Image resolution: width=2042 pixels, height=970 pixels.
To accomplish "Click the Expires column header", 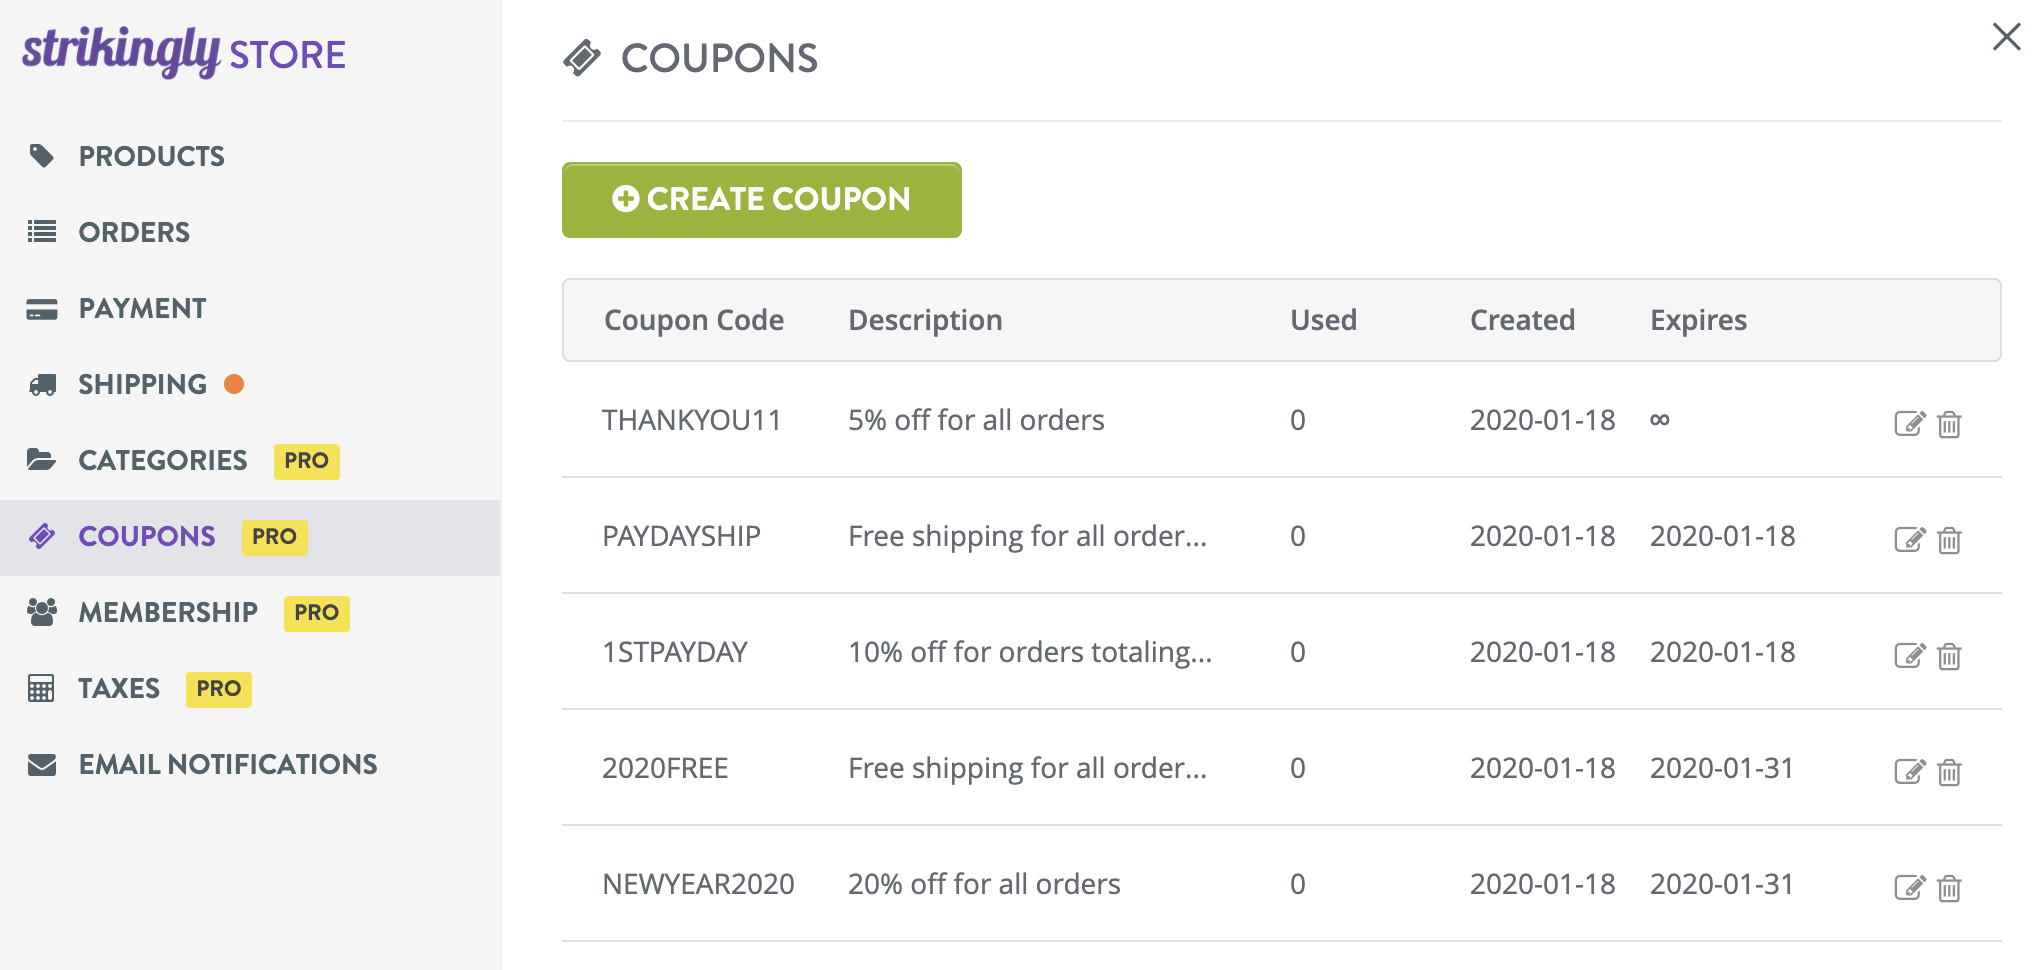I will 1697,320.
